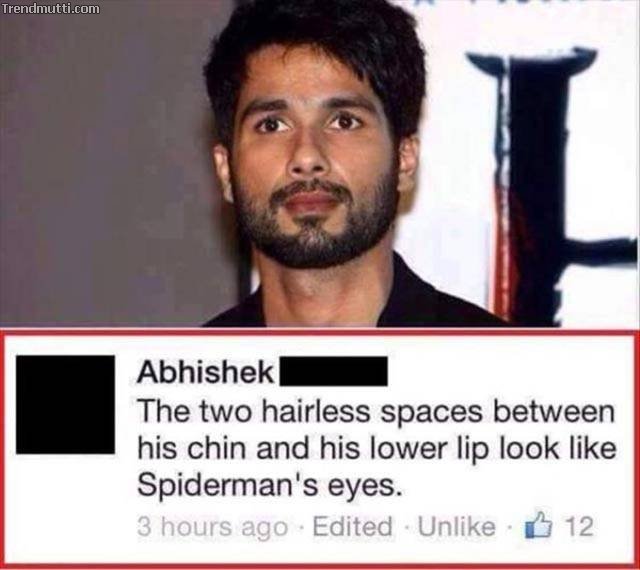Click the thumbs-up like icon

538,525
